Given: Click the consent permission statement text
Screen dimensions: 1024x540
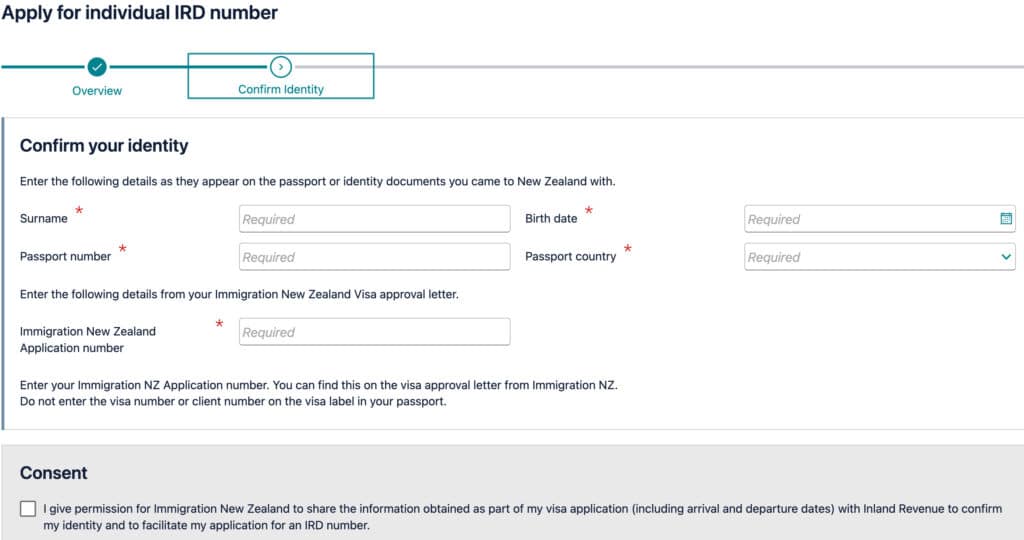Looking at the screenshot, I should pyautogui.click(x=522, y=516).
